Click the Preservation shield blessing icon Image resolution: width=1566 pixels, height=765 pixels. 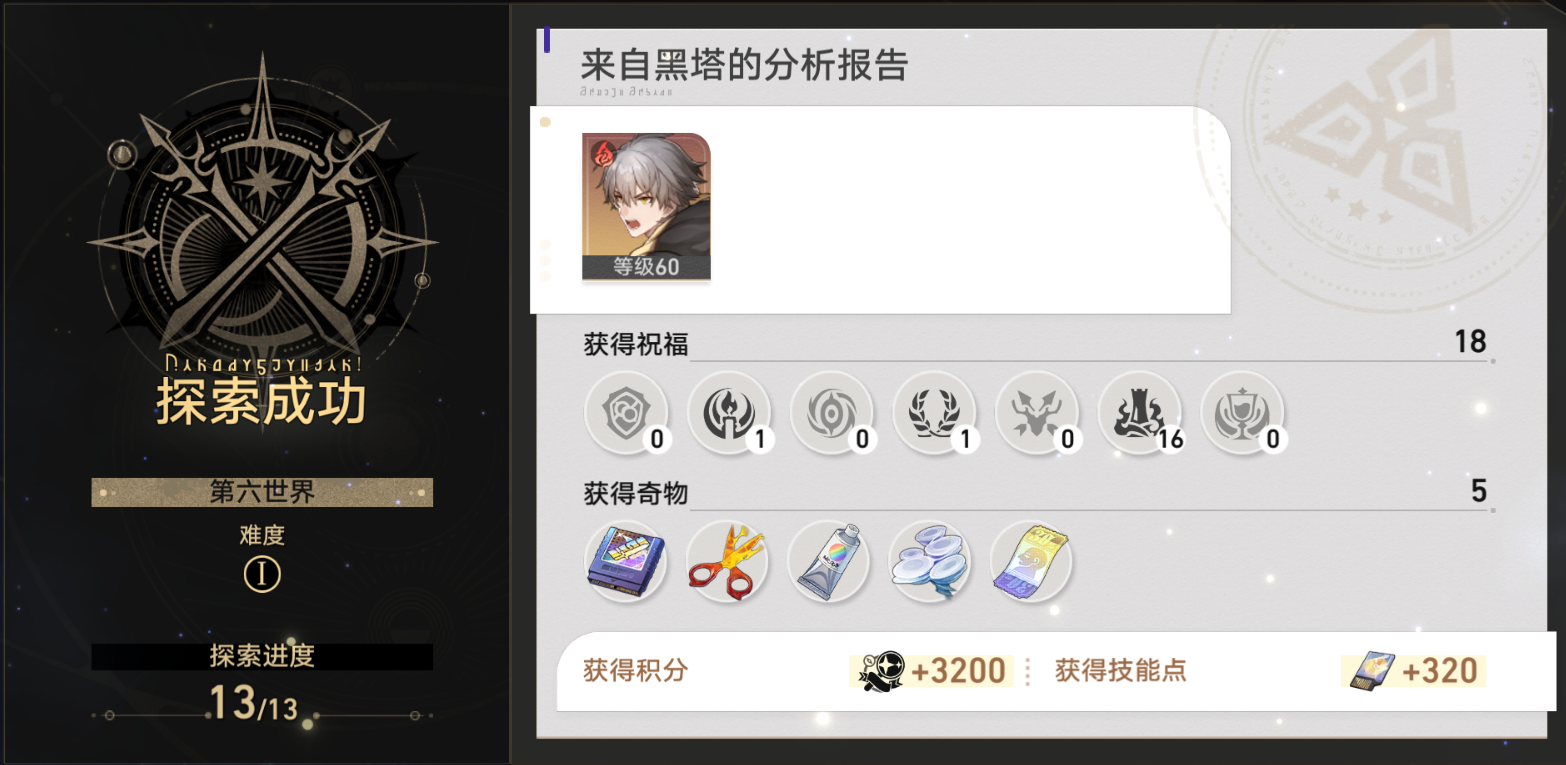[x=626, y=412]
